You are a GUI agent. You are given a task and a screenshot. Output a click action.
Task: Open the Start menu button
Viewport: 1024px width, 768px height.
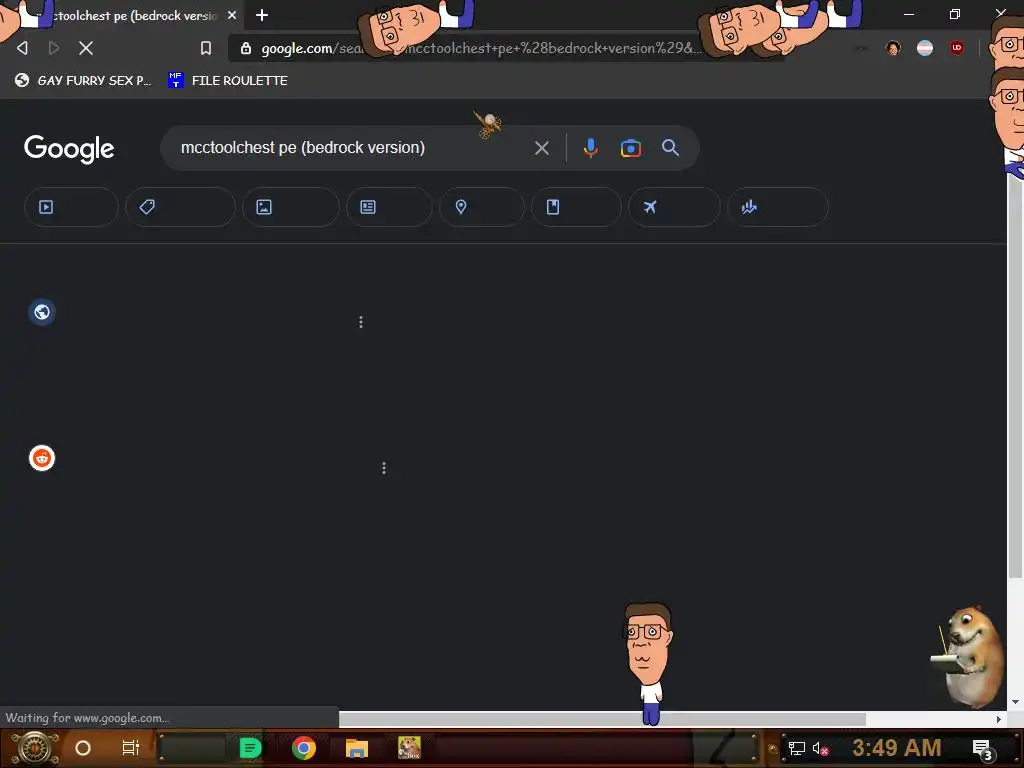pyautogui.click(x=34, y=748)
